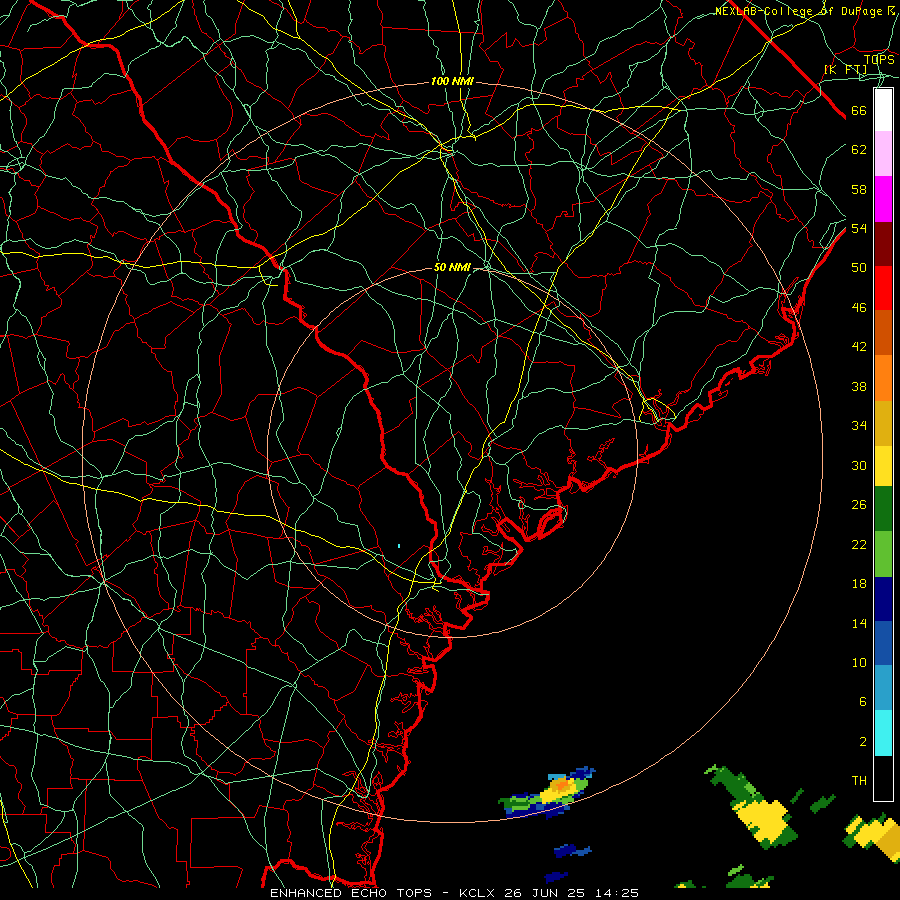Select the magenta legend color band
Screen dimensions: 900x900
click(883, 199)
